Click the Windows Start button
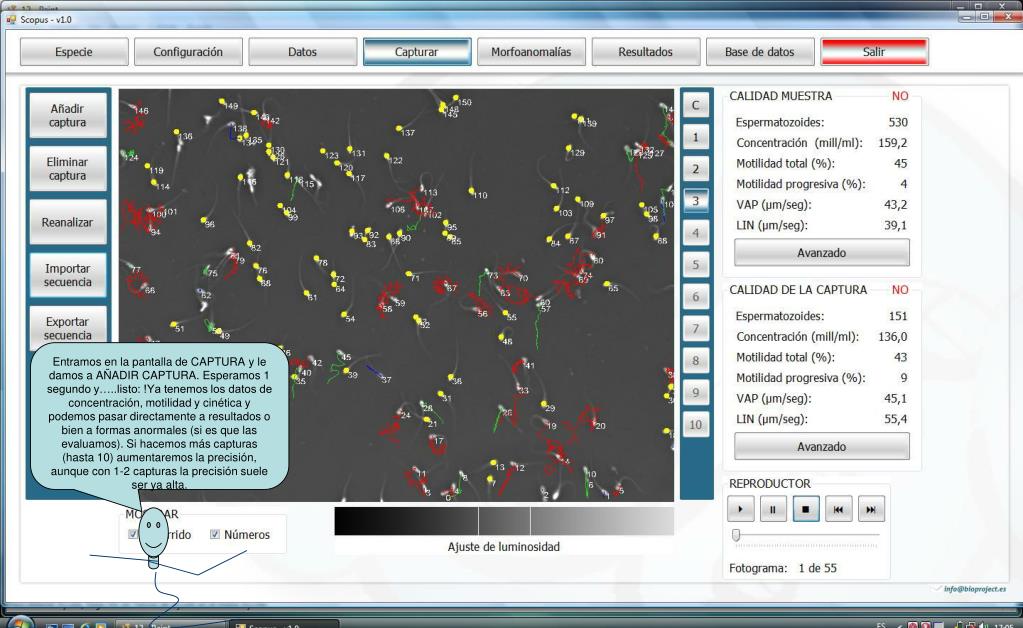Image resolution: width=1023 pixels, height=628 pixels. pos(20,621)
